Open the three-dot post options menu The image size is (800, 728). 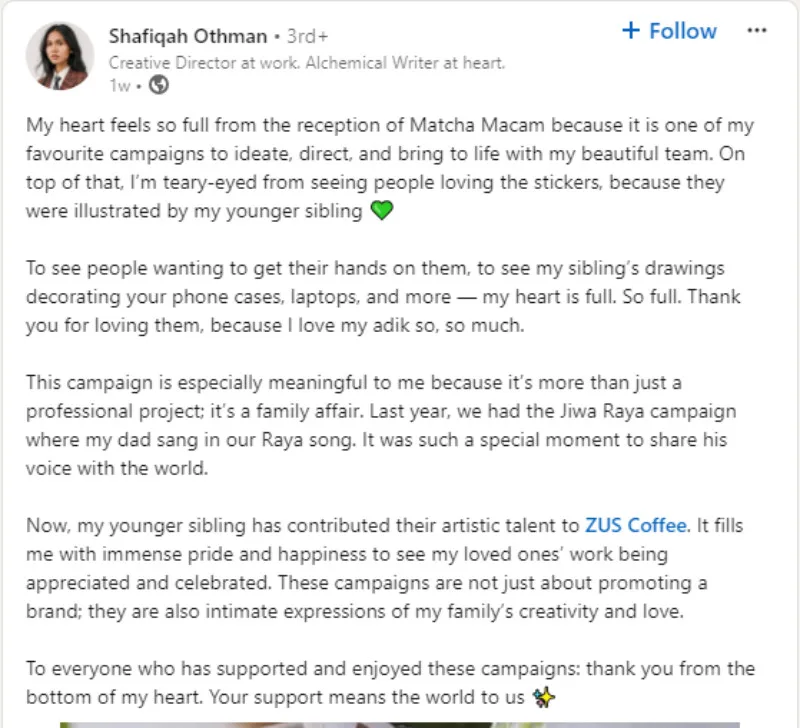(x=757, y=30)
